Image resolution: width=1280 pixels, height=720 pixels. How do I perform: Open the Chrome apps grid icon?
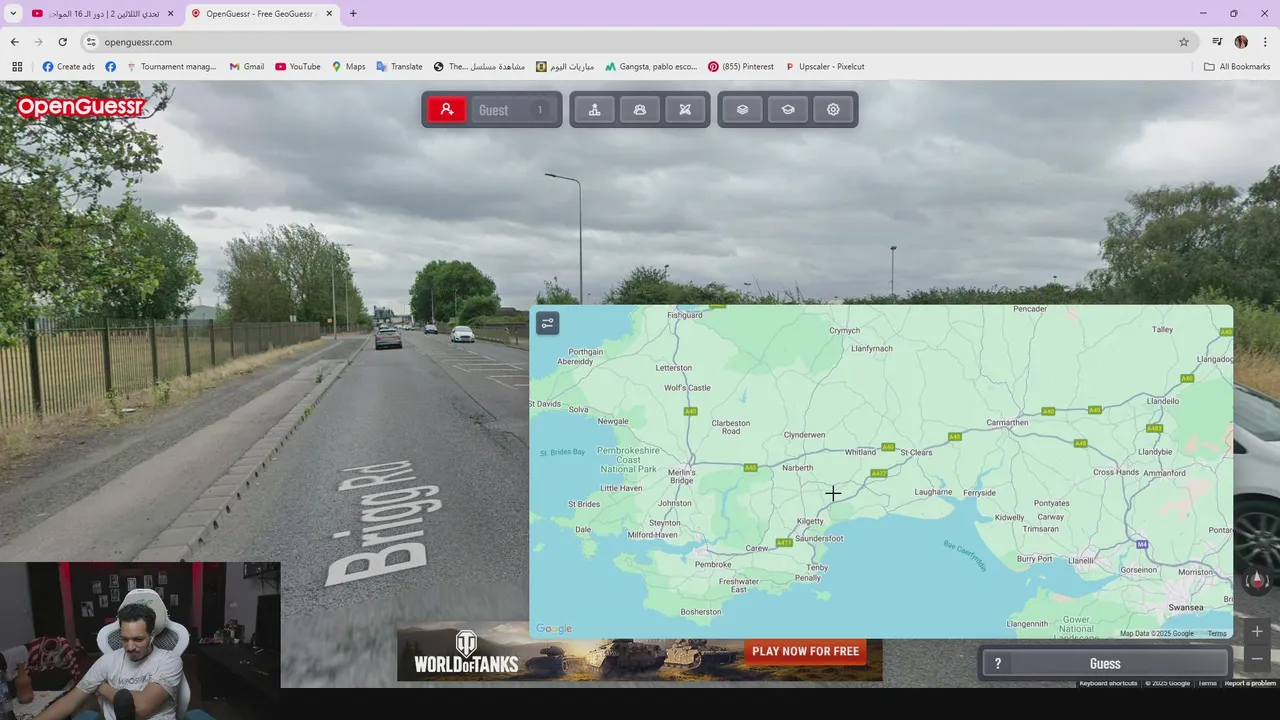(17, 67)
